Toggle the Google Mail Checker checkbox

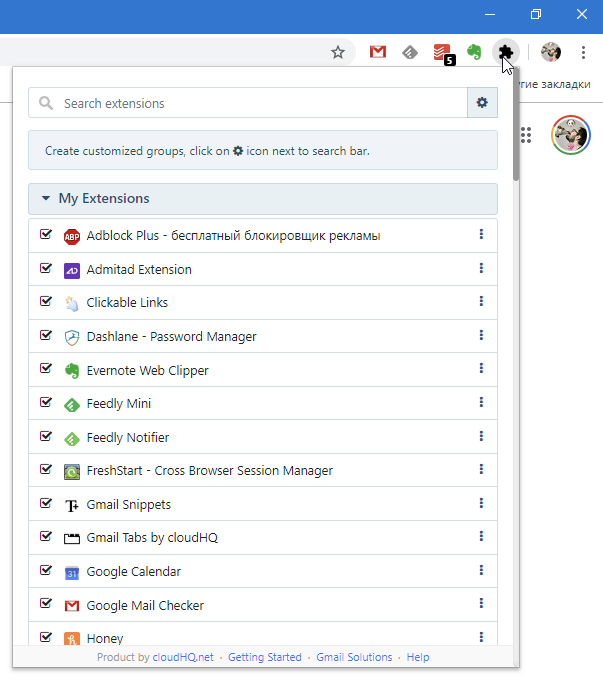tap(46, 603)
